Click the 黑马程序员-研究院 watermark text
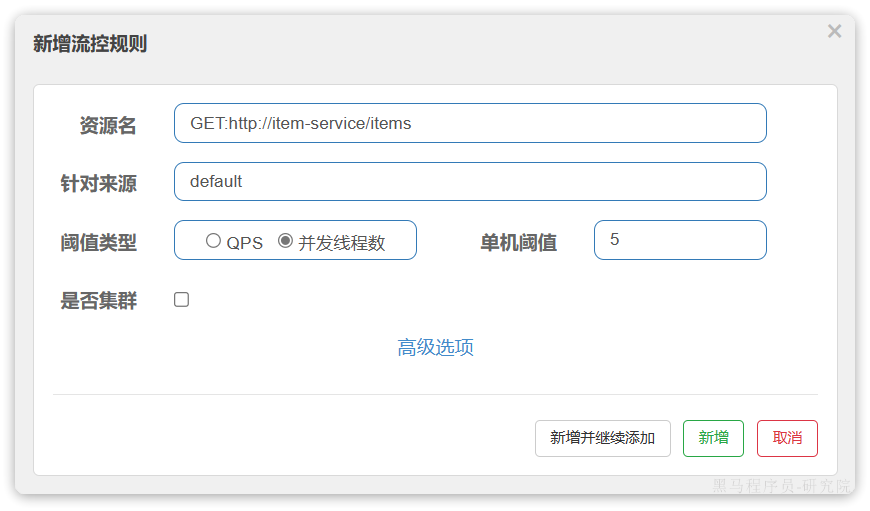This screenshot has height=511, width=870. coord(780,487)
